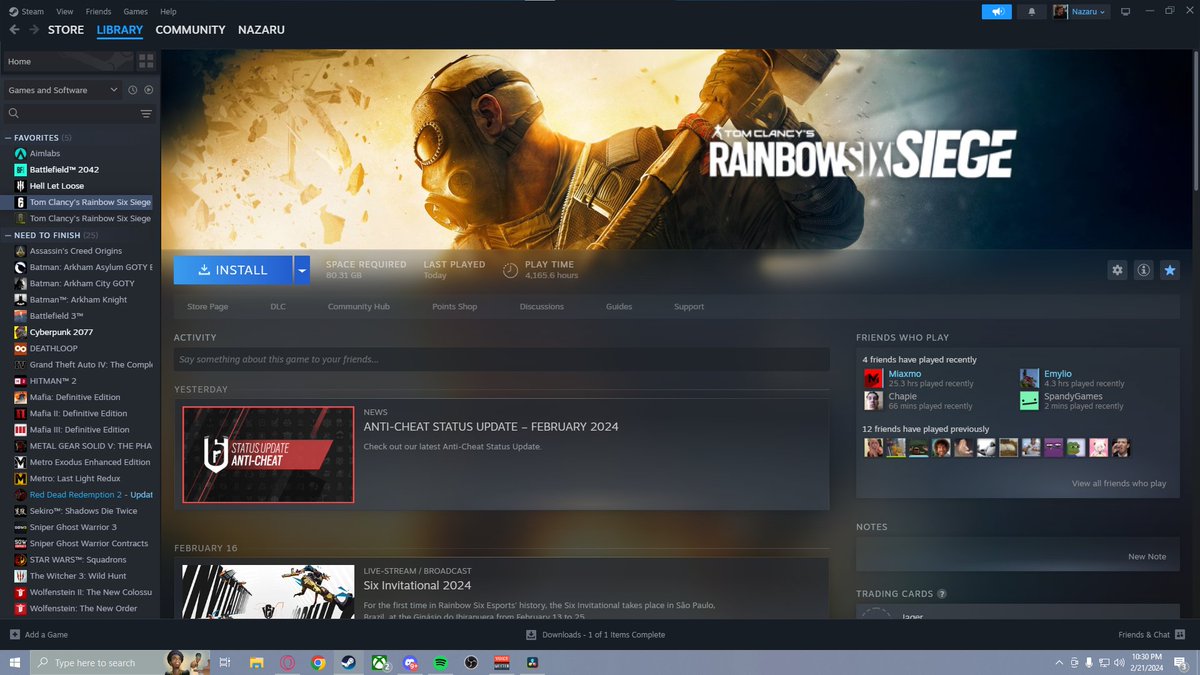The height and width of the screenshot is (675, 1200).
Task: Toggle the favorite star for Rainbow Six Siege
Action: (1169, 270)
